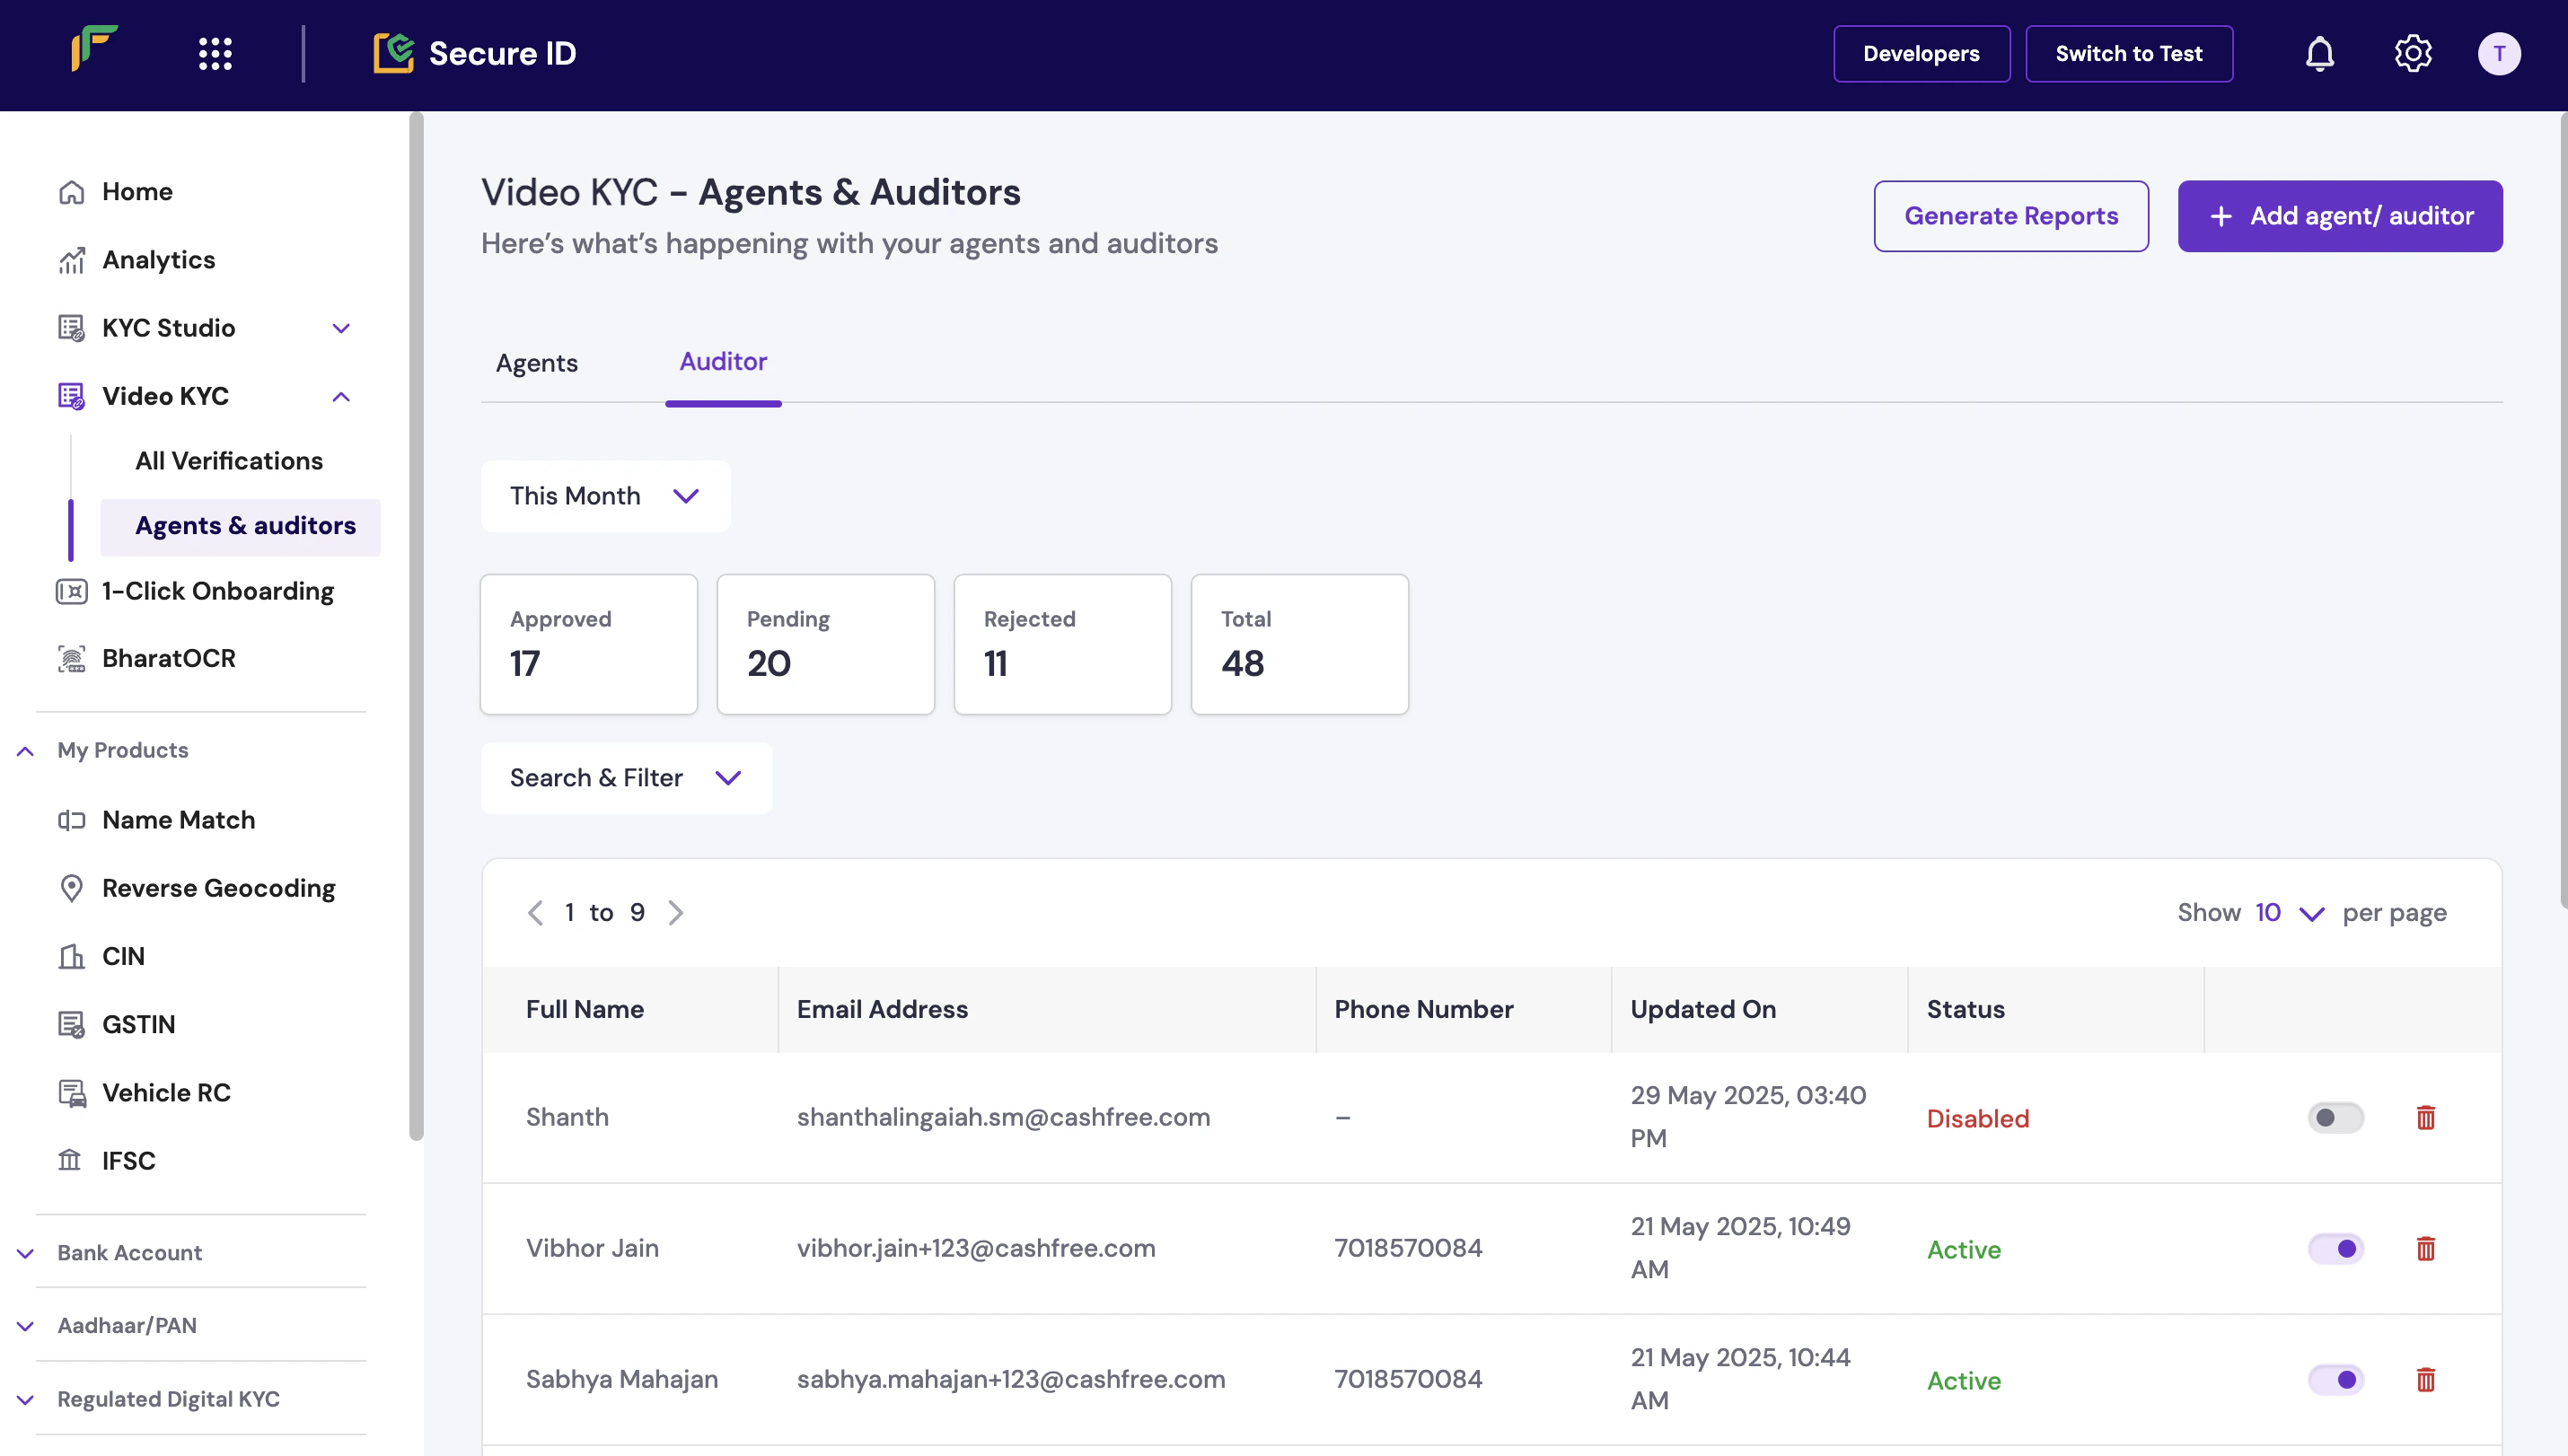Viewport: 2568px width, 1456px height.
Task: Turn off Sabhya Mahajan's status toggle
Action: 2335,1379
